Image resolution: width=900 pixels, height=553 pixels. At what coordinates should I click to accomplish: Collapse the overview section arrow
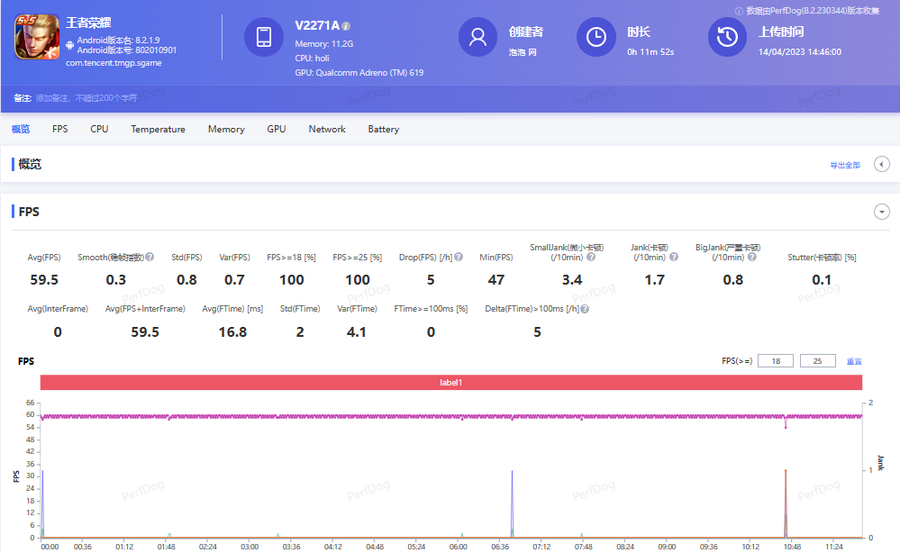pyautogui.click(x=881, y=164)
